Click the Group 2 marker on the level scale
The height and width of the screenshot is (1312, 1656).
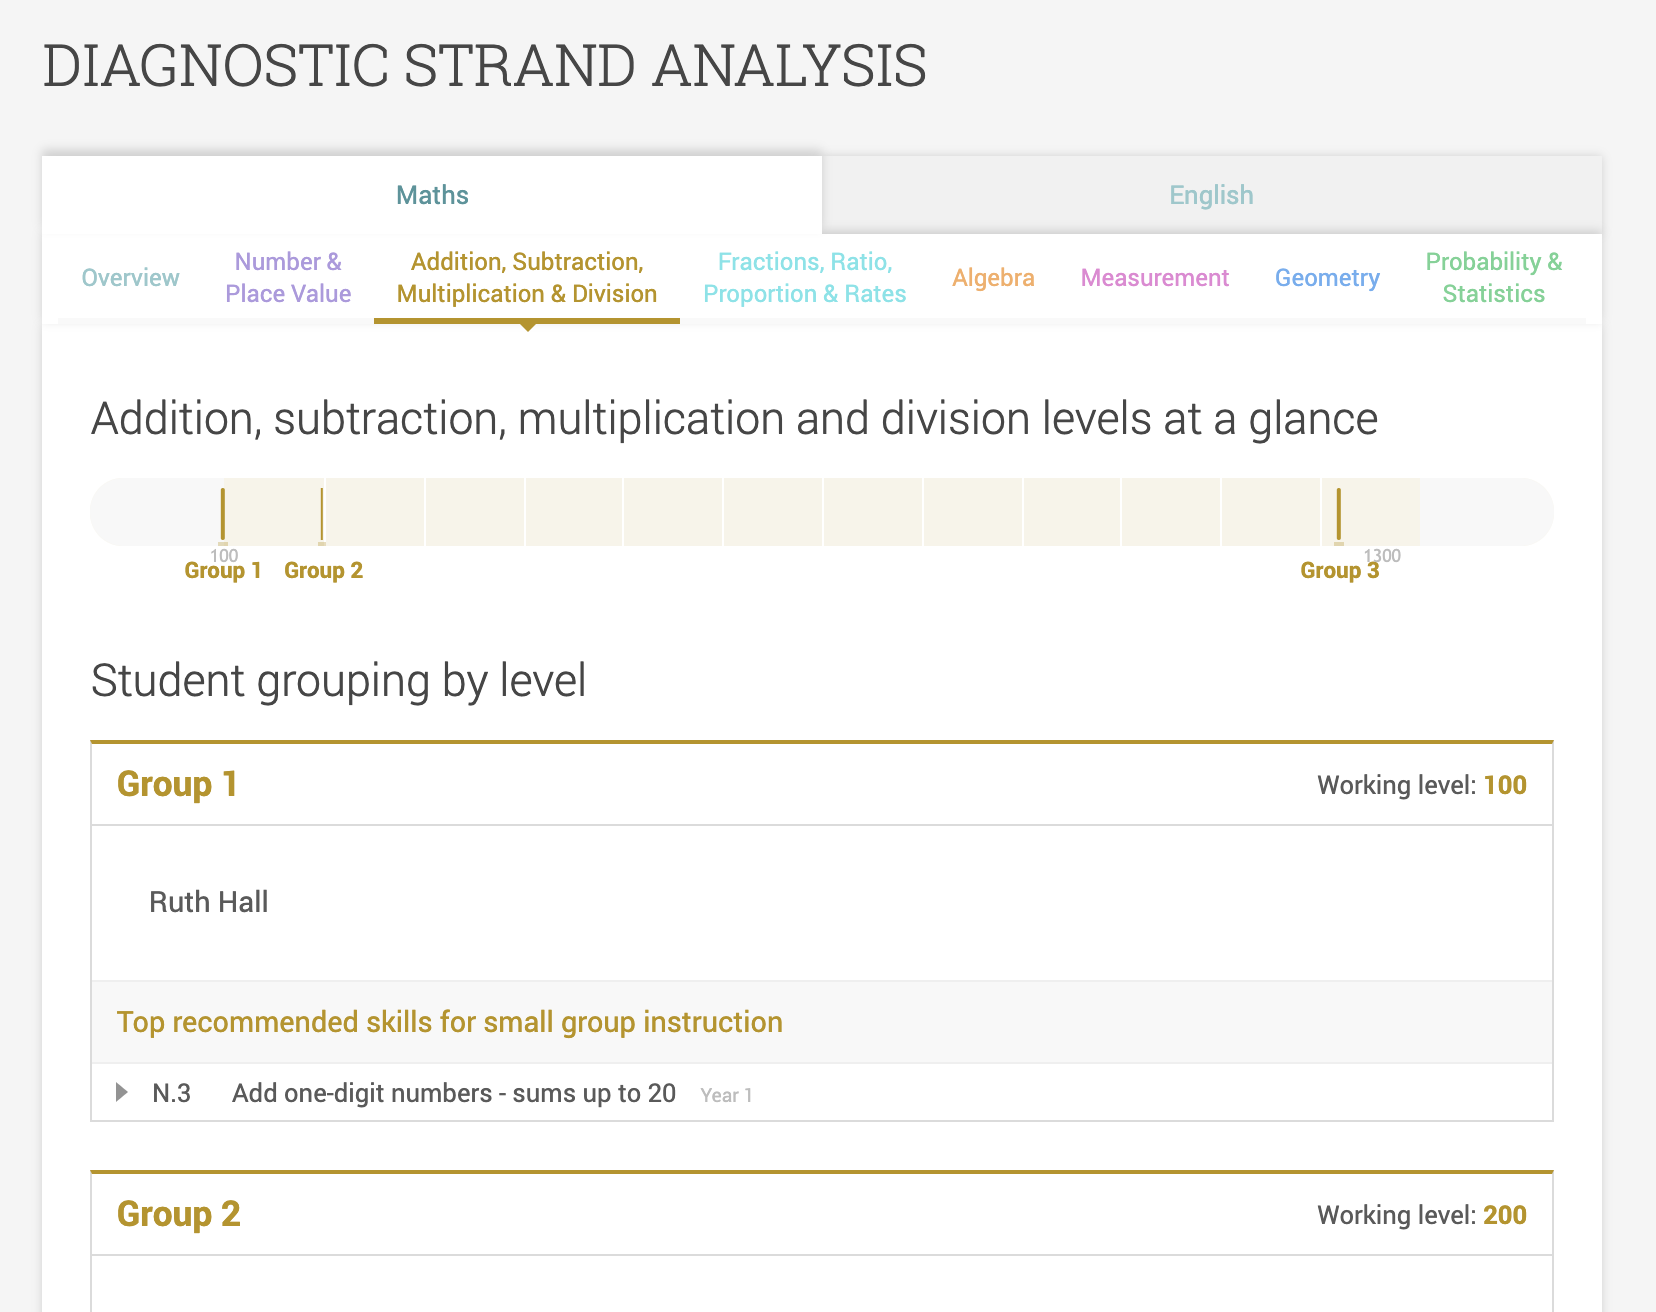322,511
